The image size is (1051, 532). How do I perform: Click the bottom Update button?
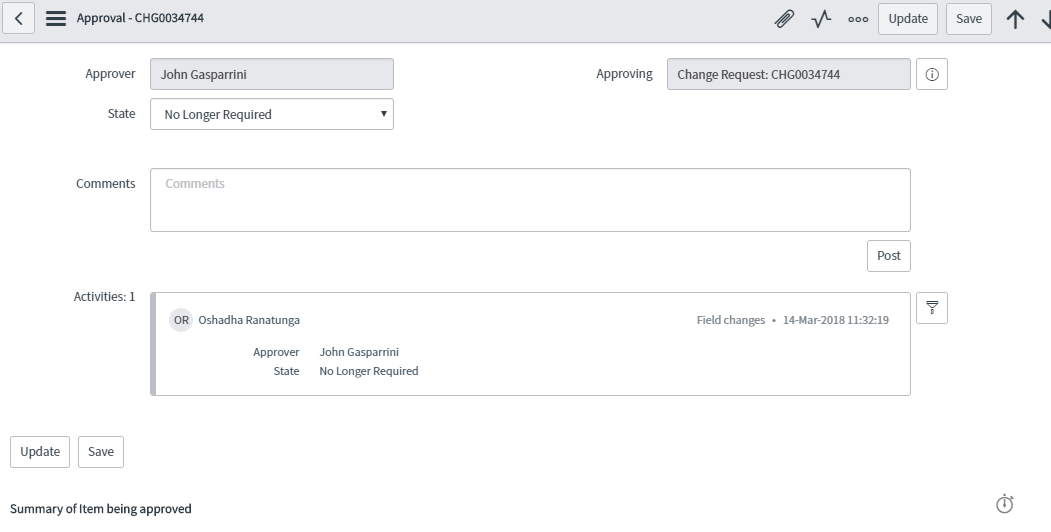point(40,452)
